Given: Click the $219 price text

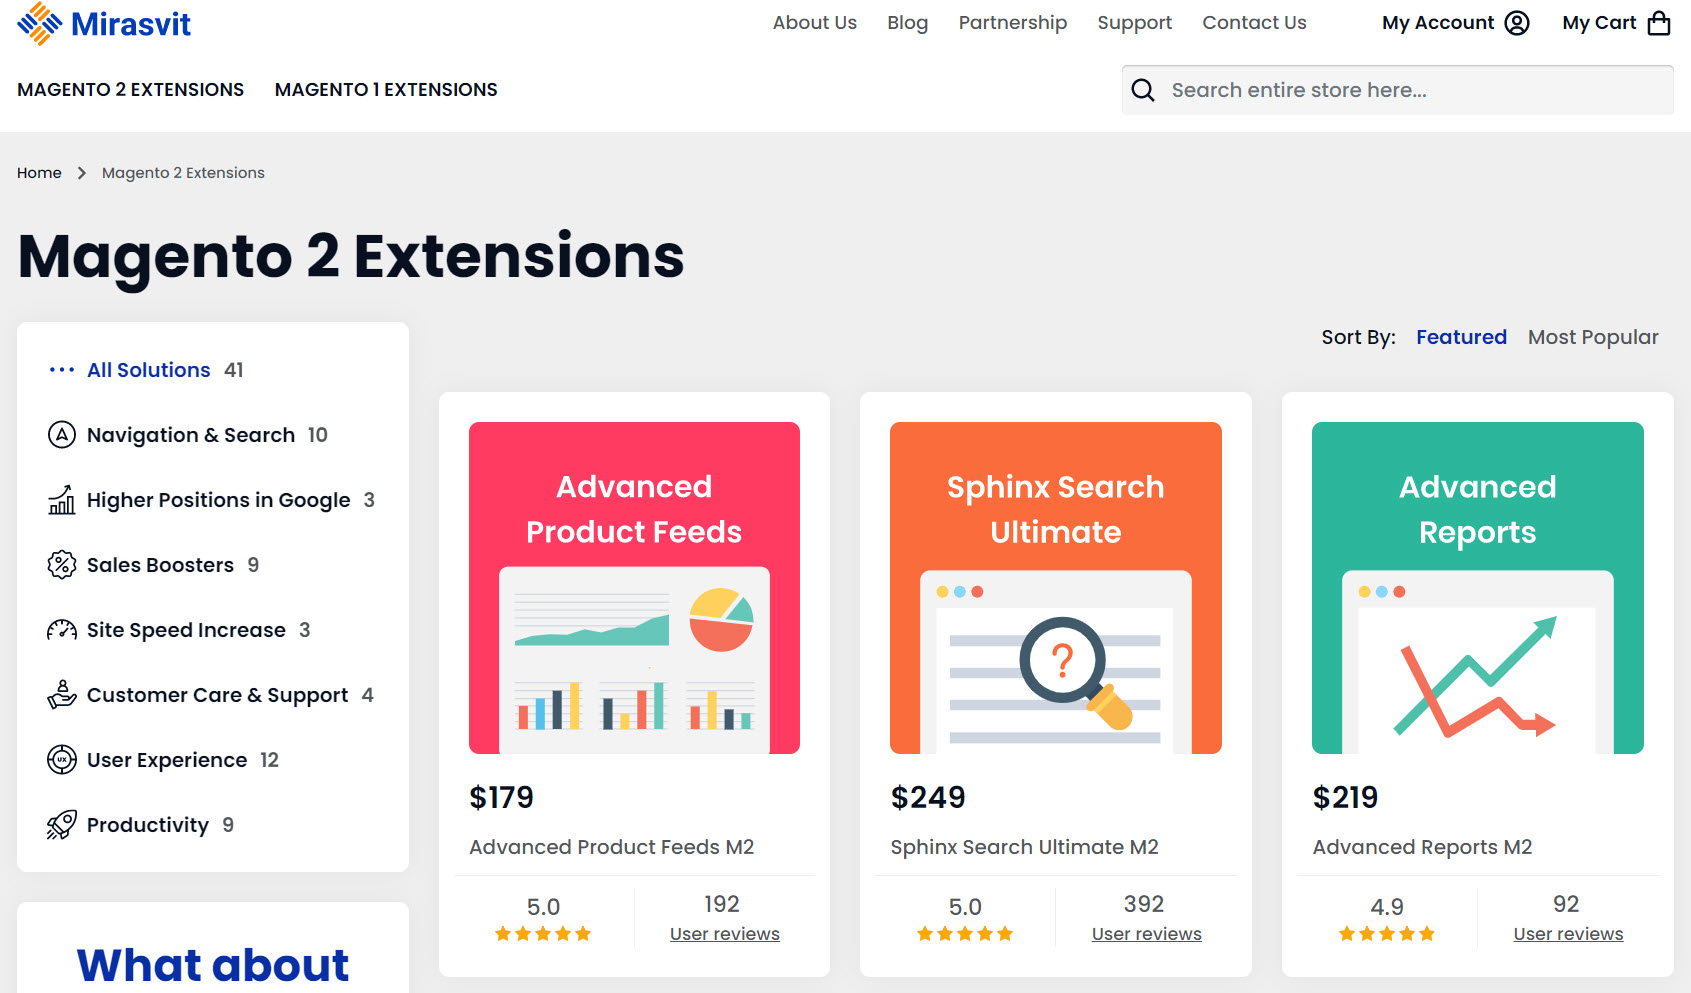Looking at the screenshot, I should tap(1345, 797).
